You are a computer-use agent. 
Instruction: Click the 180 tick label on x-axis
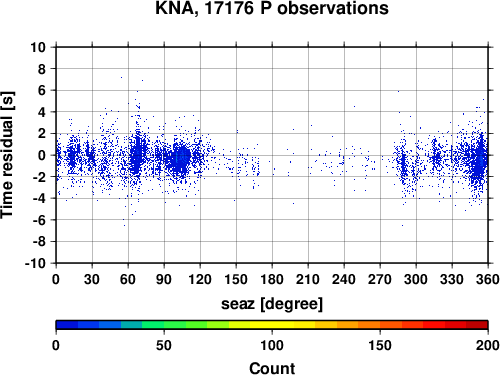click(272, 279)
